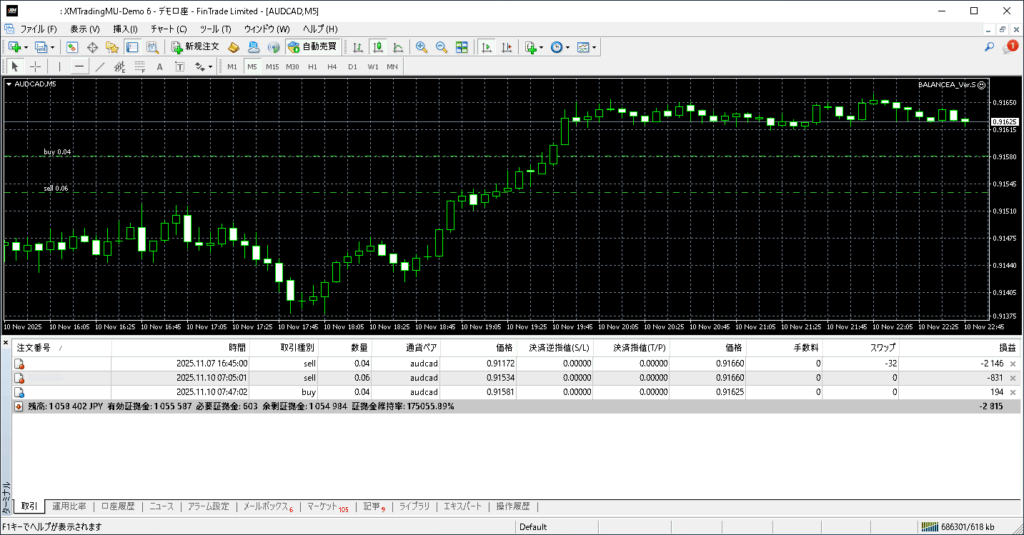This screenshot has width=1024, height=535.
Task: Click the New Order (新規注文) button
Action: (195, 47)
